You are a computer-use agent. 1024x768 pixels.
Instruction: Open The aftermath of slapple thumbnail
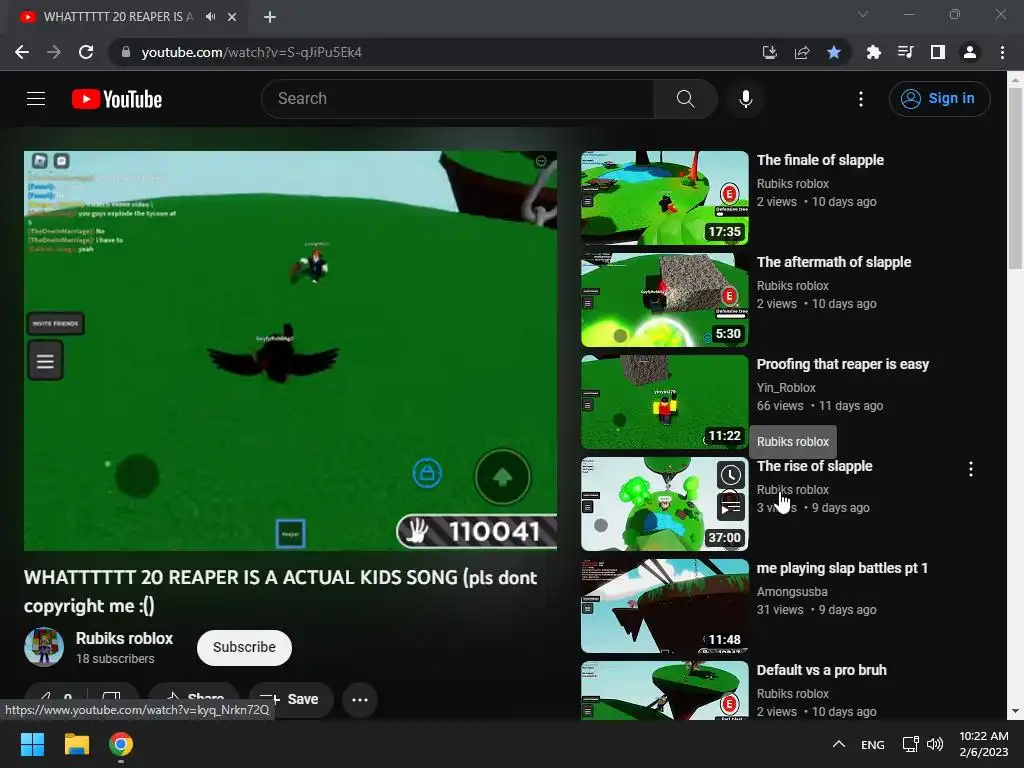[x=665, y=300]
